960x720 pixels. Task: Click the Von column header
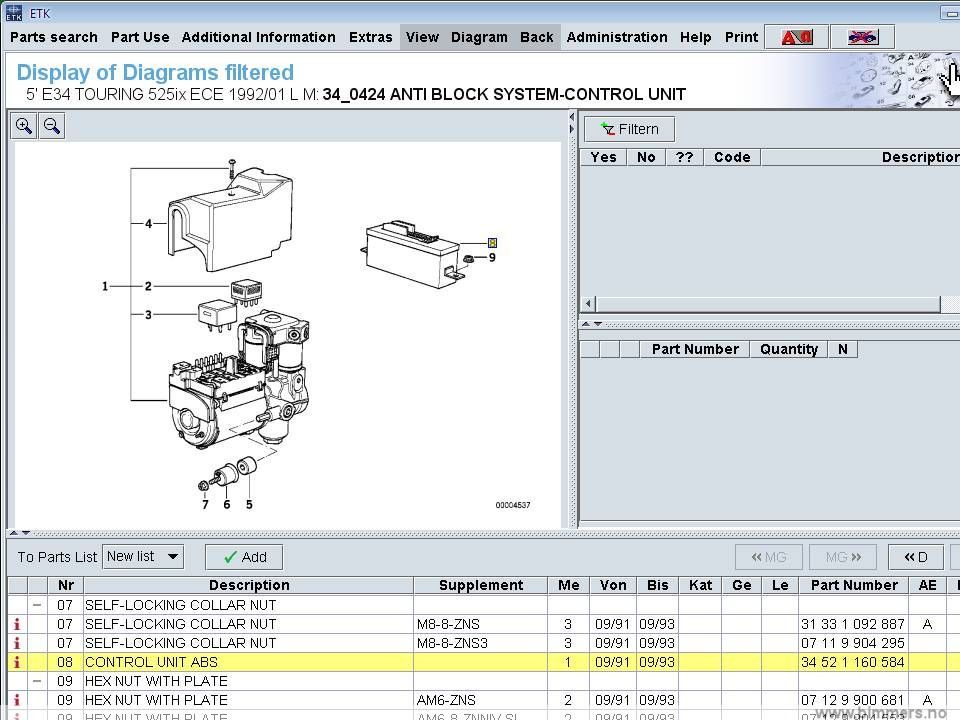(613, 585)
